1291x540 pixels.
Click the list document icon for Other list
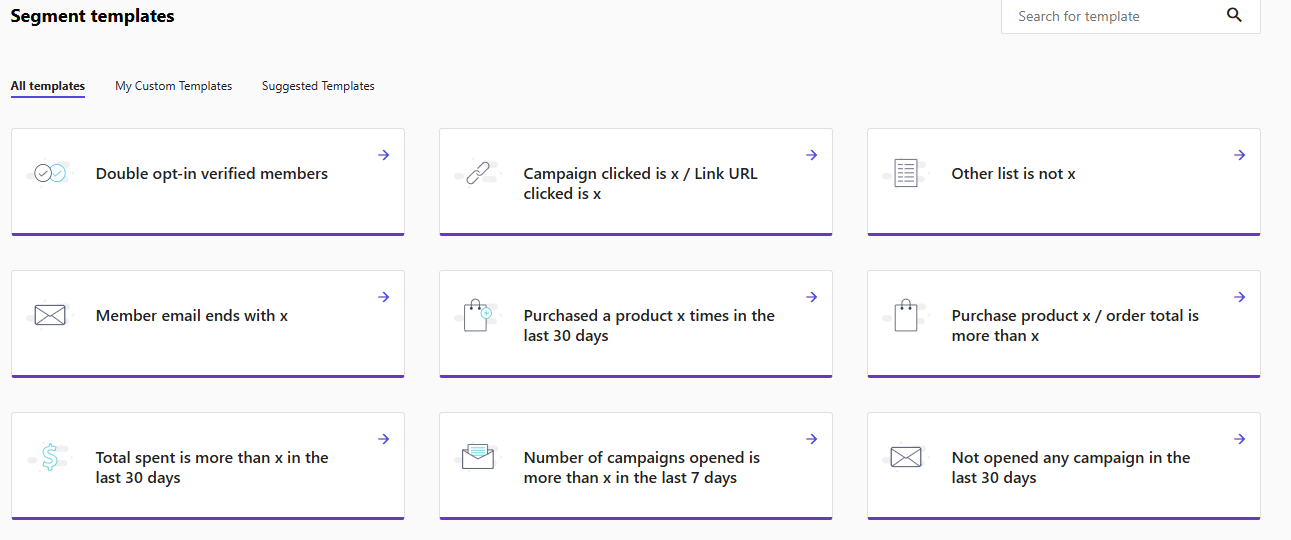click(906, 173)
